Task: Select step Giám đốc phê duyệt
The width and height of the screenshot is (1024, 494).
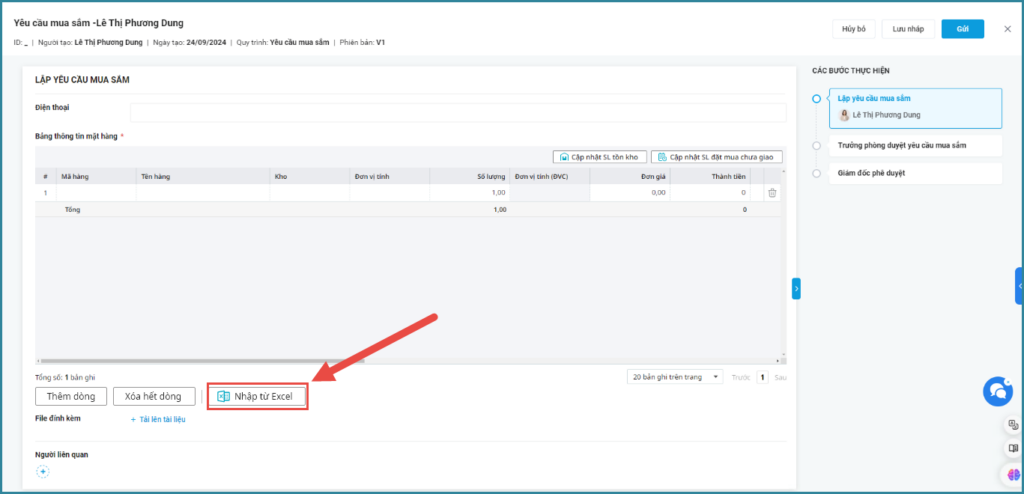Action: tap(915, 173)
